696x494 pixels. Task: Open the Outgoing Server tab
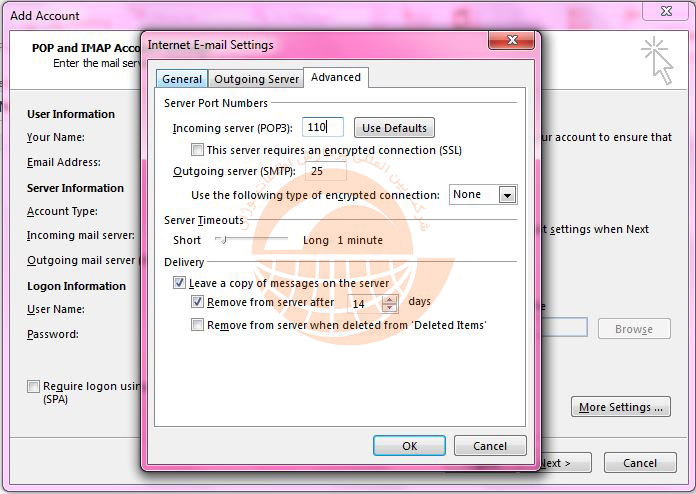click(x=256, y=79)
